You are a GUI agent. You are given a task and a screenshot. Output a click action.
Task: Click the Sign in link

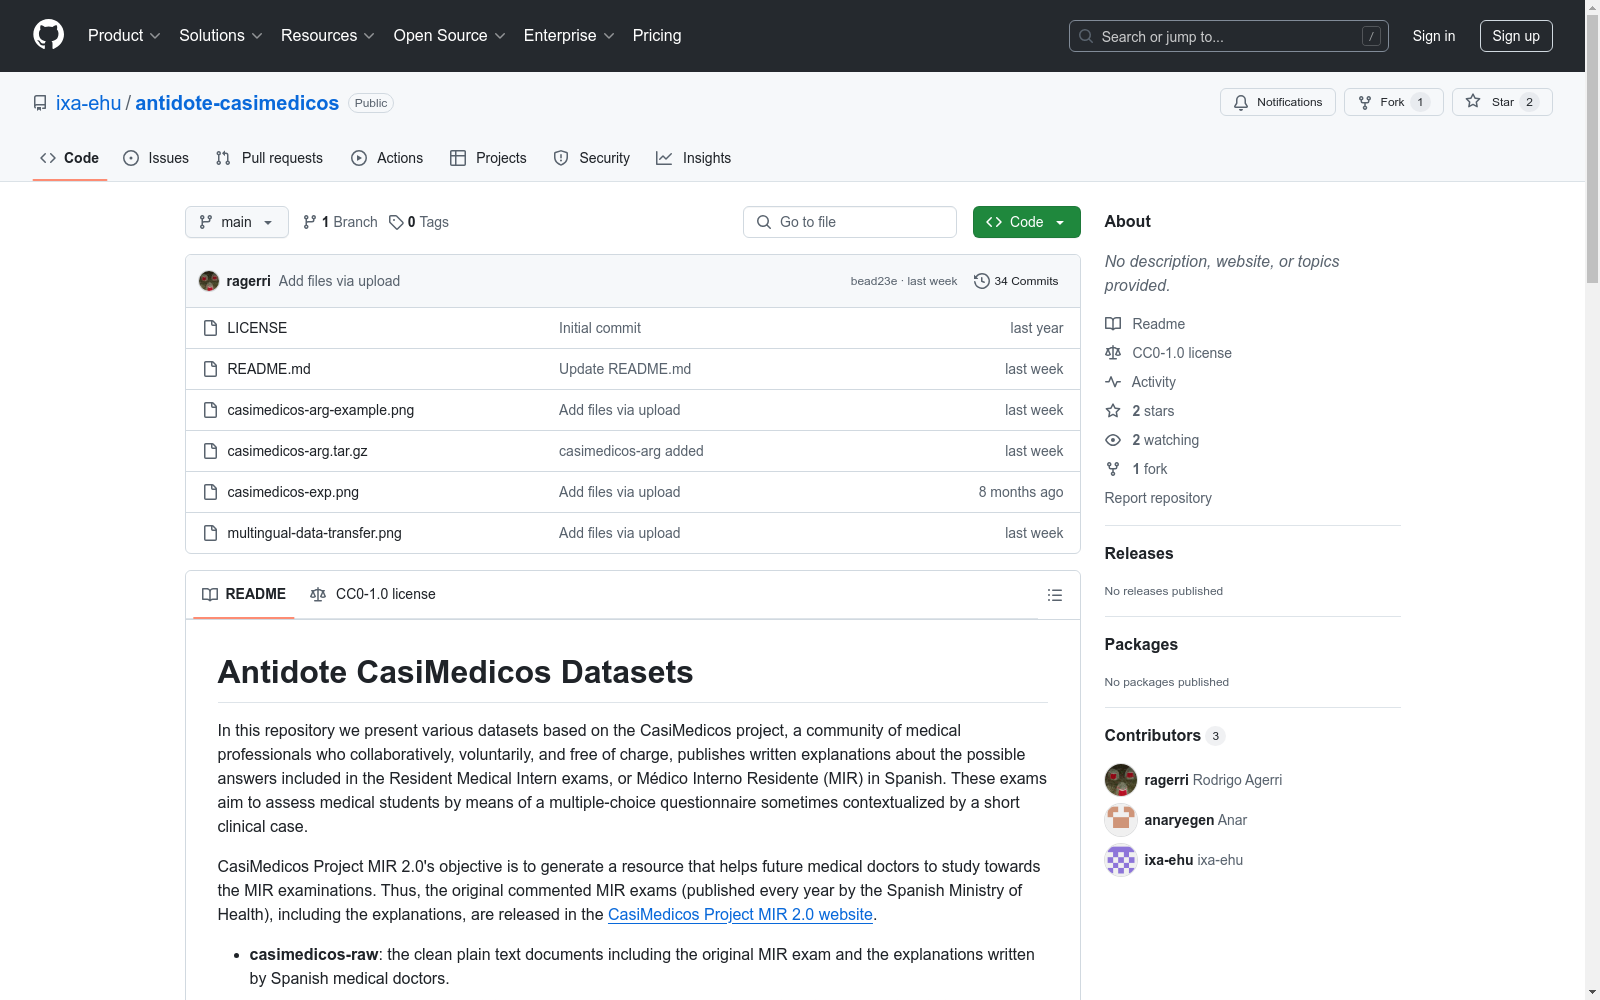pyautogui.click(x=1434, y=36)
